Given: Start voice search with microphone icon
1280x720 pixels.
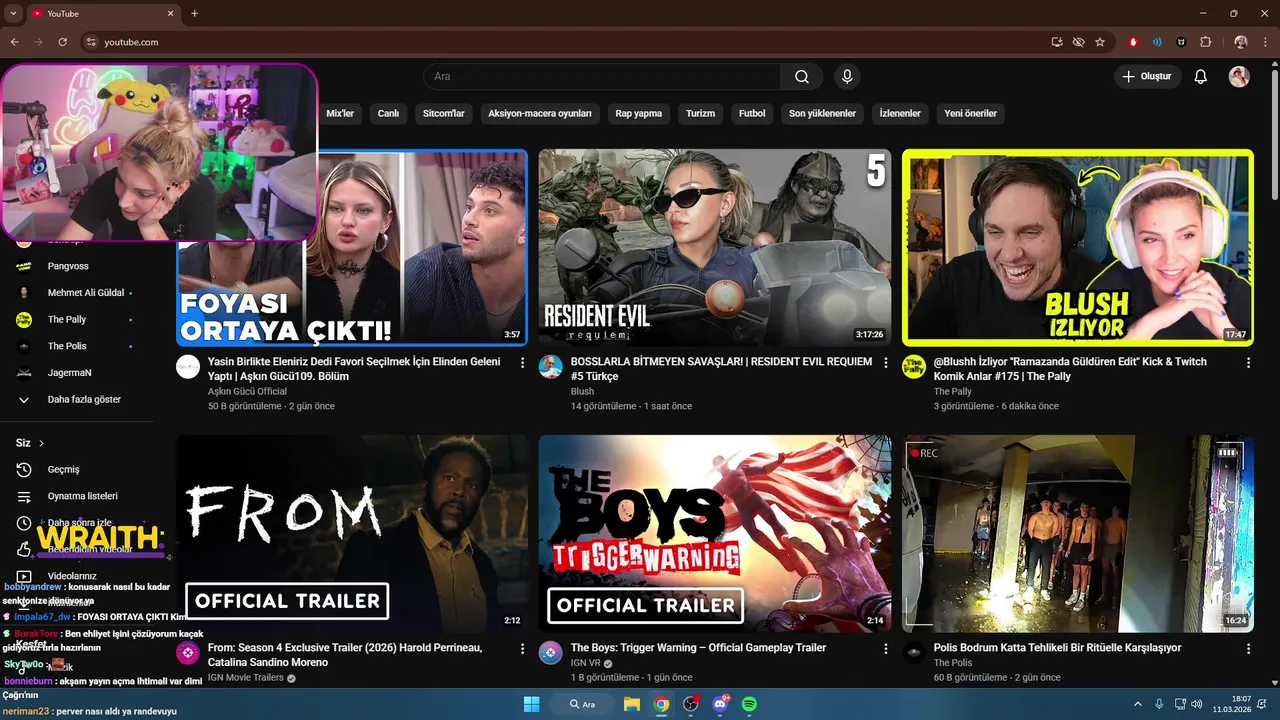Looking at the screenshot, I should click(x=847, y=77).
